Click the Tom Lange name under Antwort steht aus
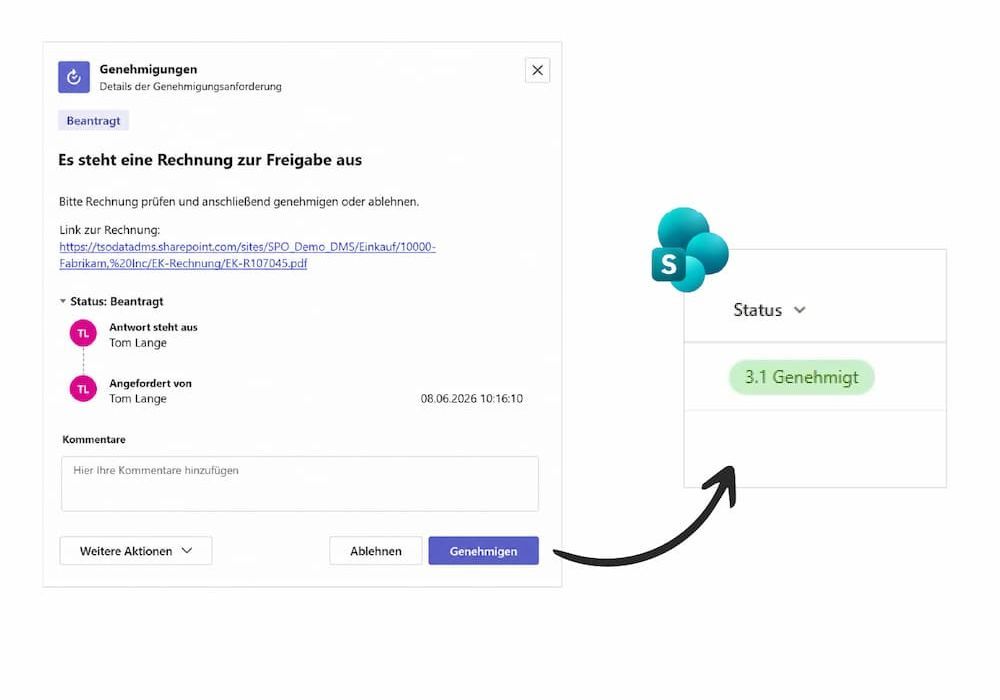 (138, 343)
